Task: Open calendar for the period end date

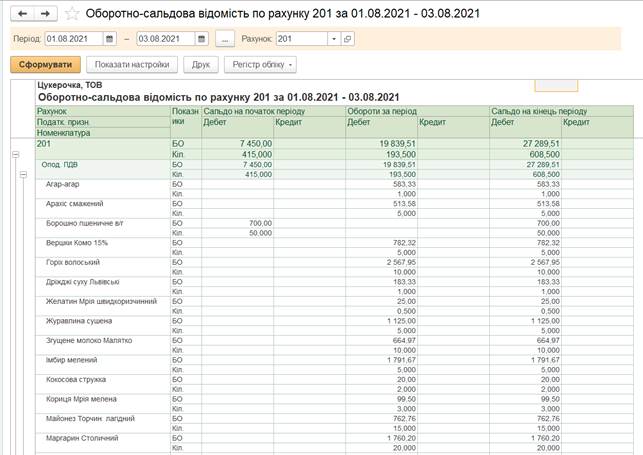Action: (x=202, y=39)
